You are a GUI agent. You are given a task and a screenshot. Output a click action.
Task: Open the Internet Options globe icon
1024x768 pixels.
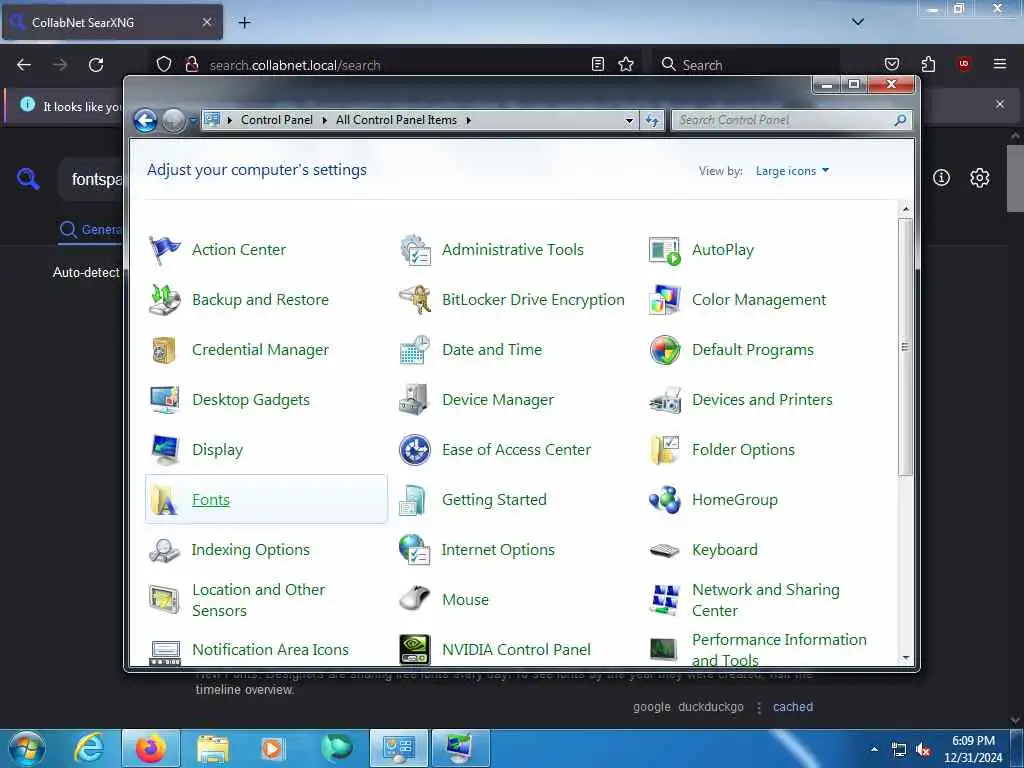pyautogui.click(x=415, y=550)
